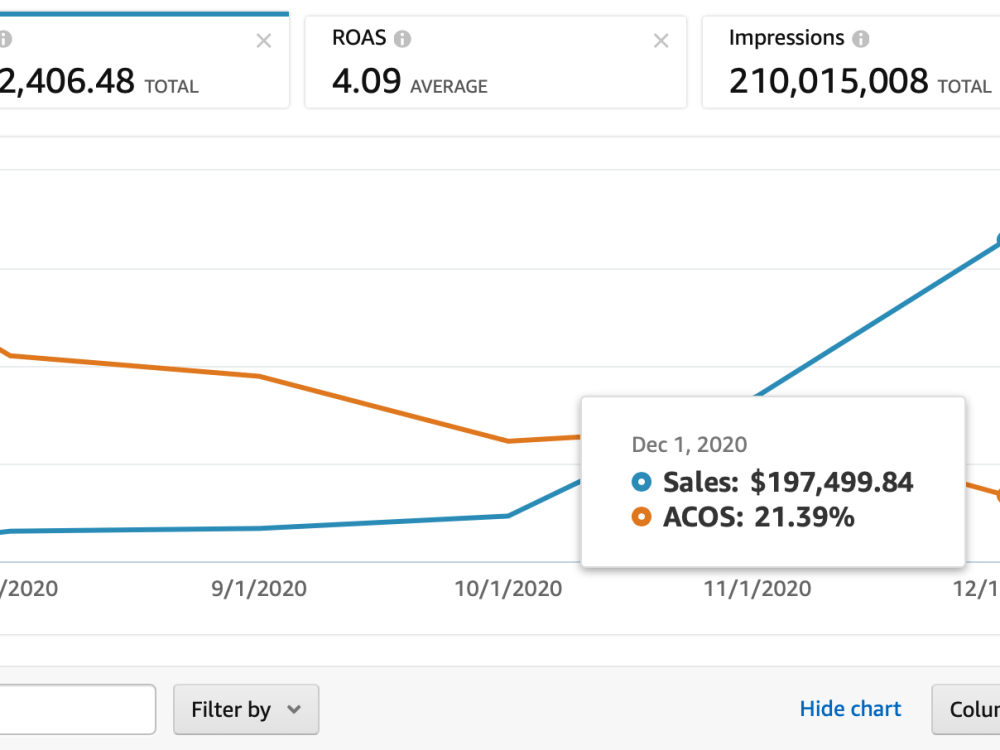Select the first highlighted total metric card
The height and width of the screenshot is (750, 1000).
pyautogui.click(x=144, y=61)
